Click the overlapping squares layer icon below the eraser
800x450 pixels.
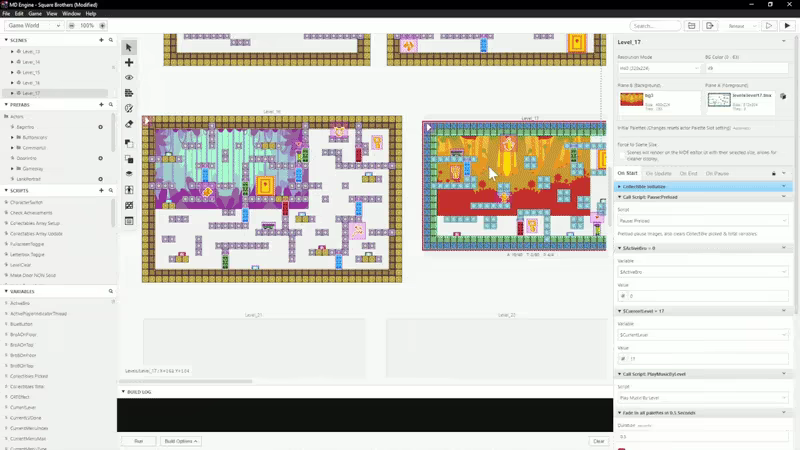point(129,143)
